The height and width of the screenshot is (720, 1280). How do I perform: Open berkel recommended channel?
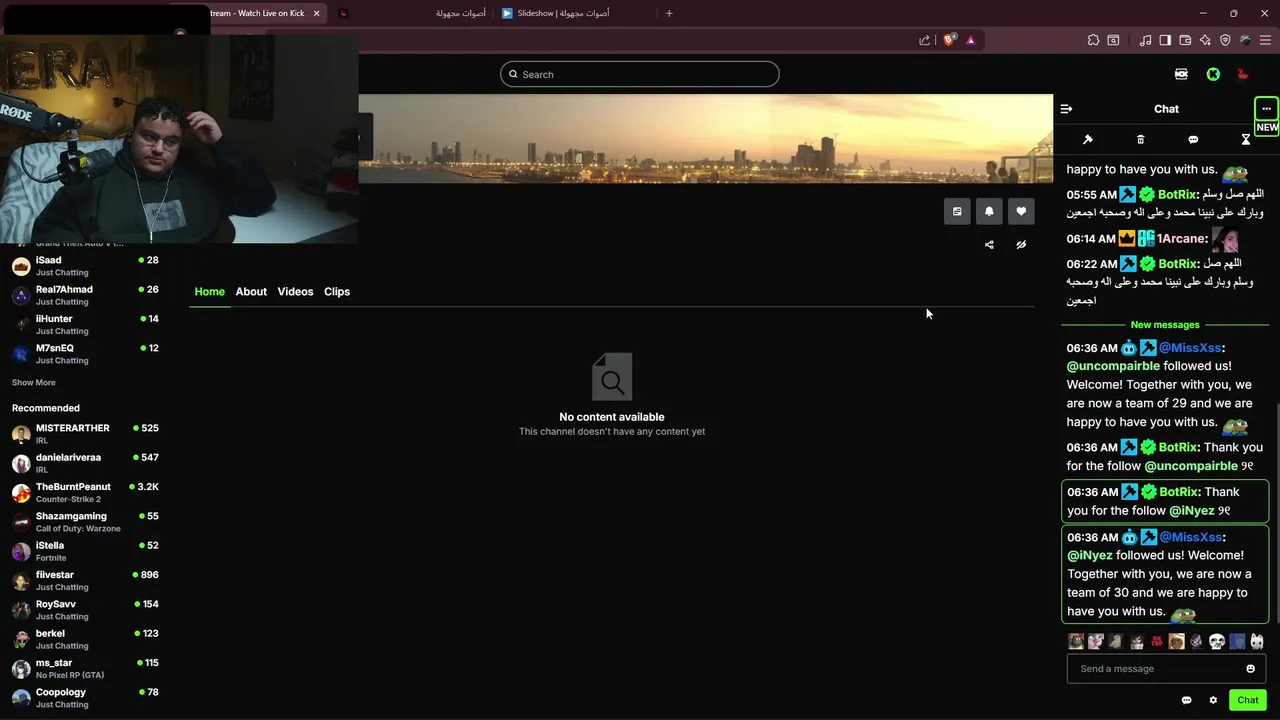click(x=85, y=639)
